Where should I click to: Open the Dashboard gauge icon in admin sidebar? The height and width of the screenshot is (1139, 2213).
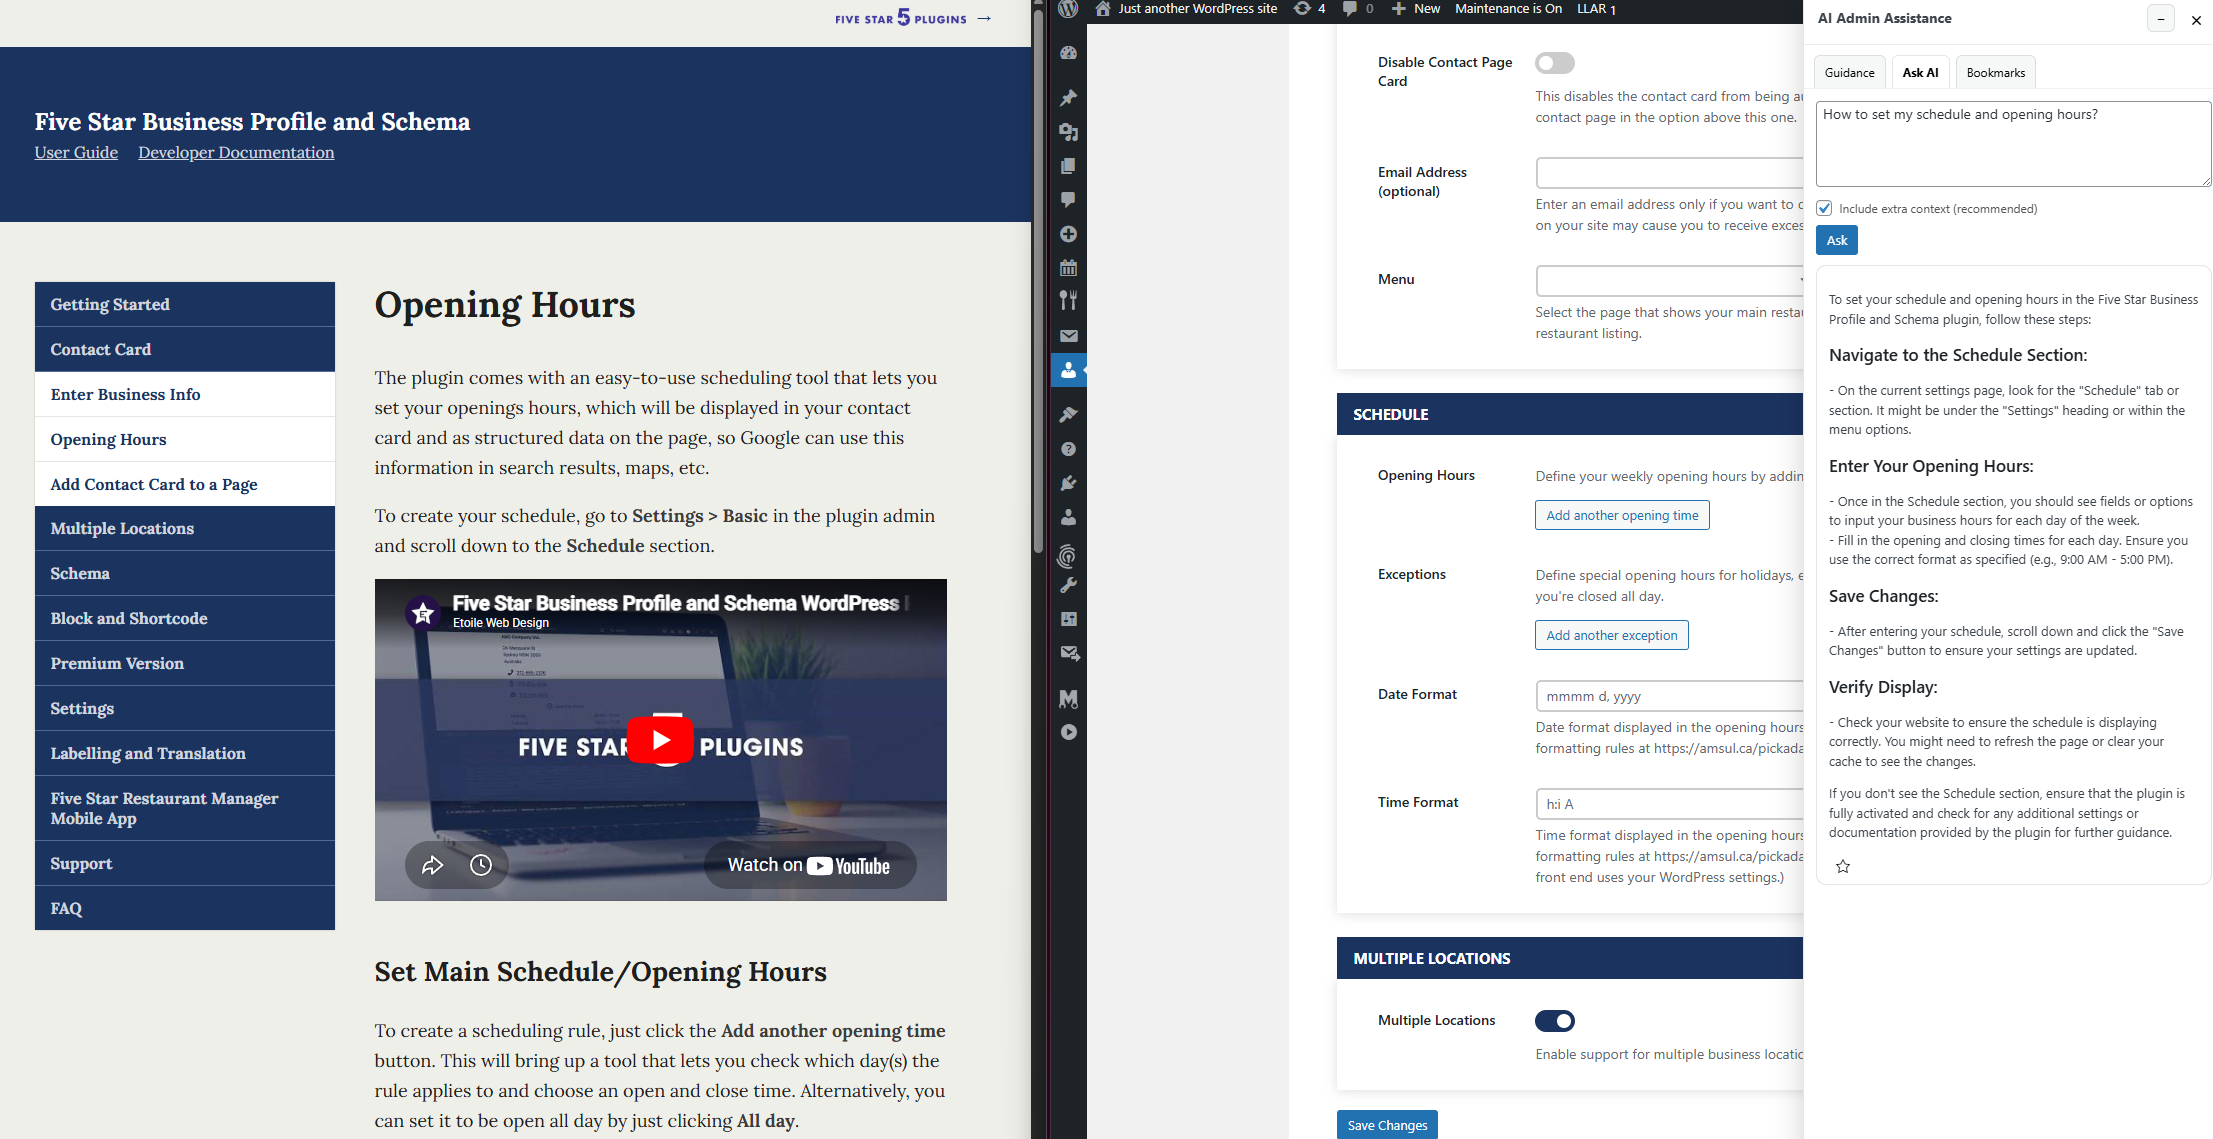1068,53
